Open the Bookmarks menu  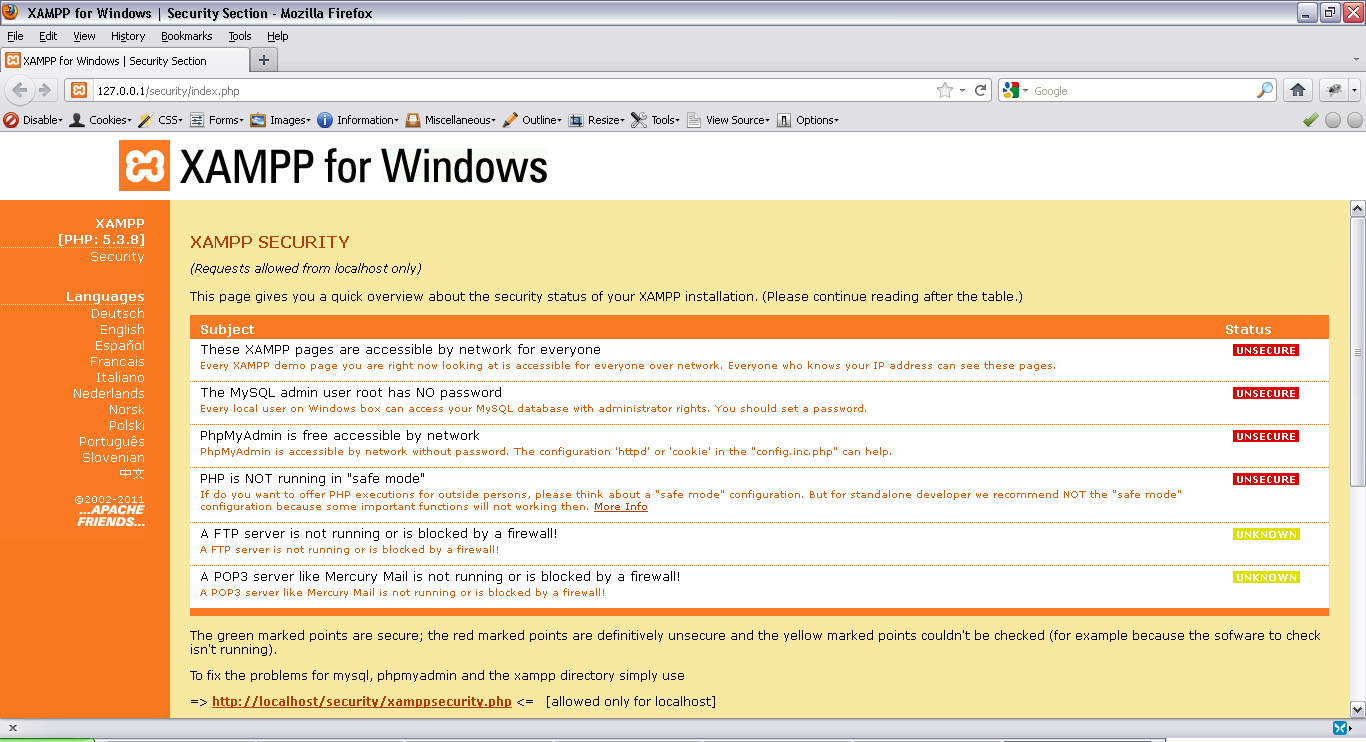point(186,36)
